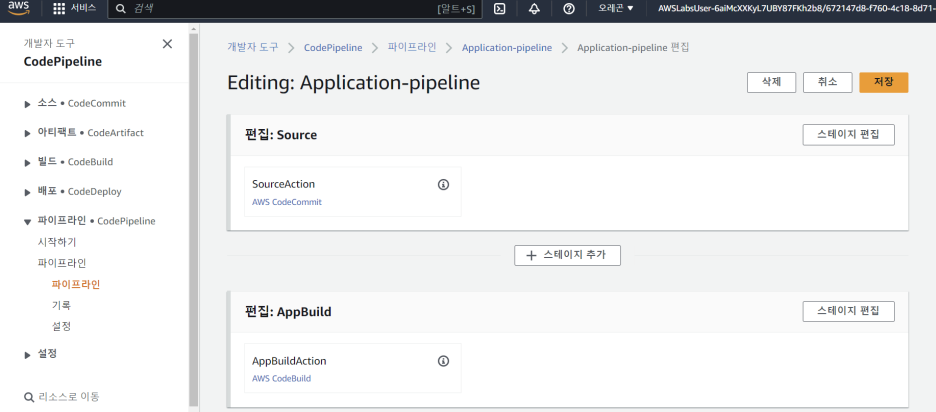Open AWS CodeCommit link on SourceAction
936x412 pixels.
287,202
